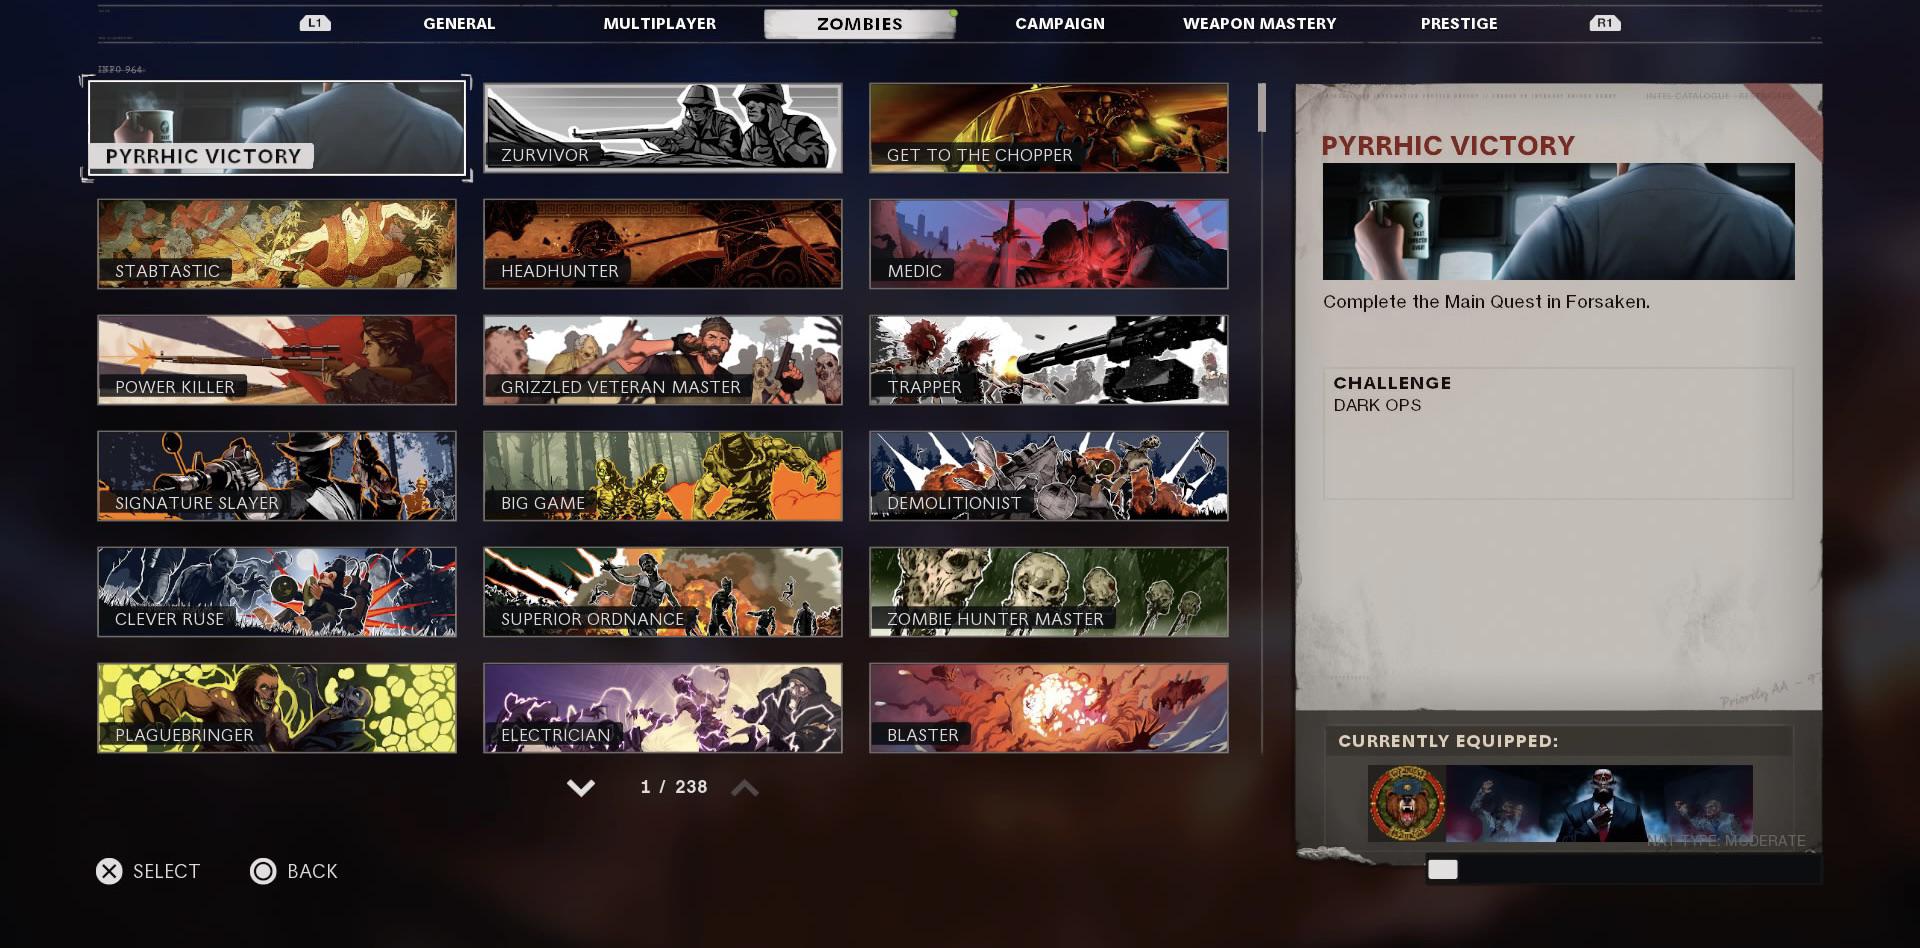Viewport: 1920px width, 948px height.
Task: Click the R1 next-tab bumper icon
Action: 1605,23
